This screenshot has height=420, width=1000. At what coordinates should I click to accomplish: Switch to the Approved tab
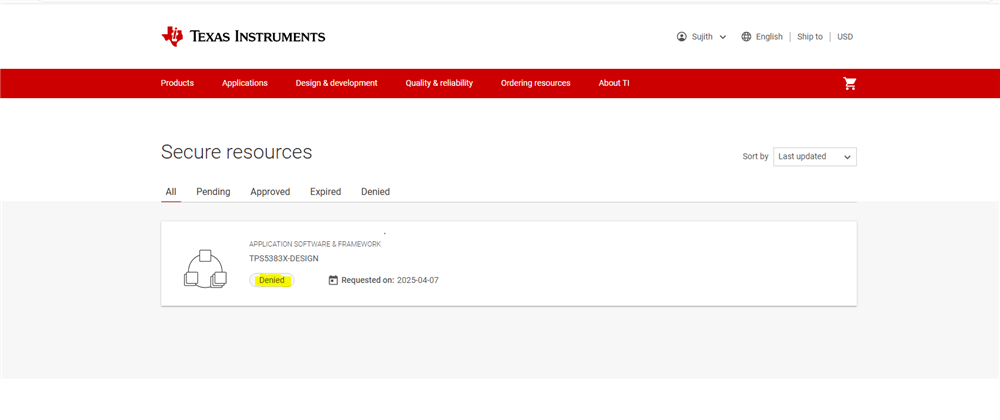[270, 192]
